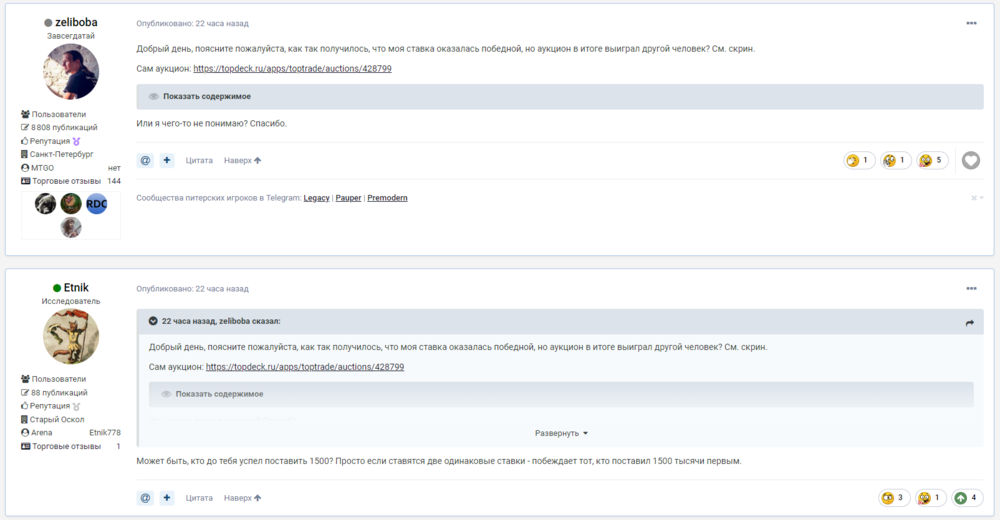Open zeliboba's Торговые отзывы 144
The width and height of the screenshot is (1000, 520).
pos(71,181)
